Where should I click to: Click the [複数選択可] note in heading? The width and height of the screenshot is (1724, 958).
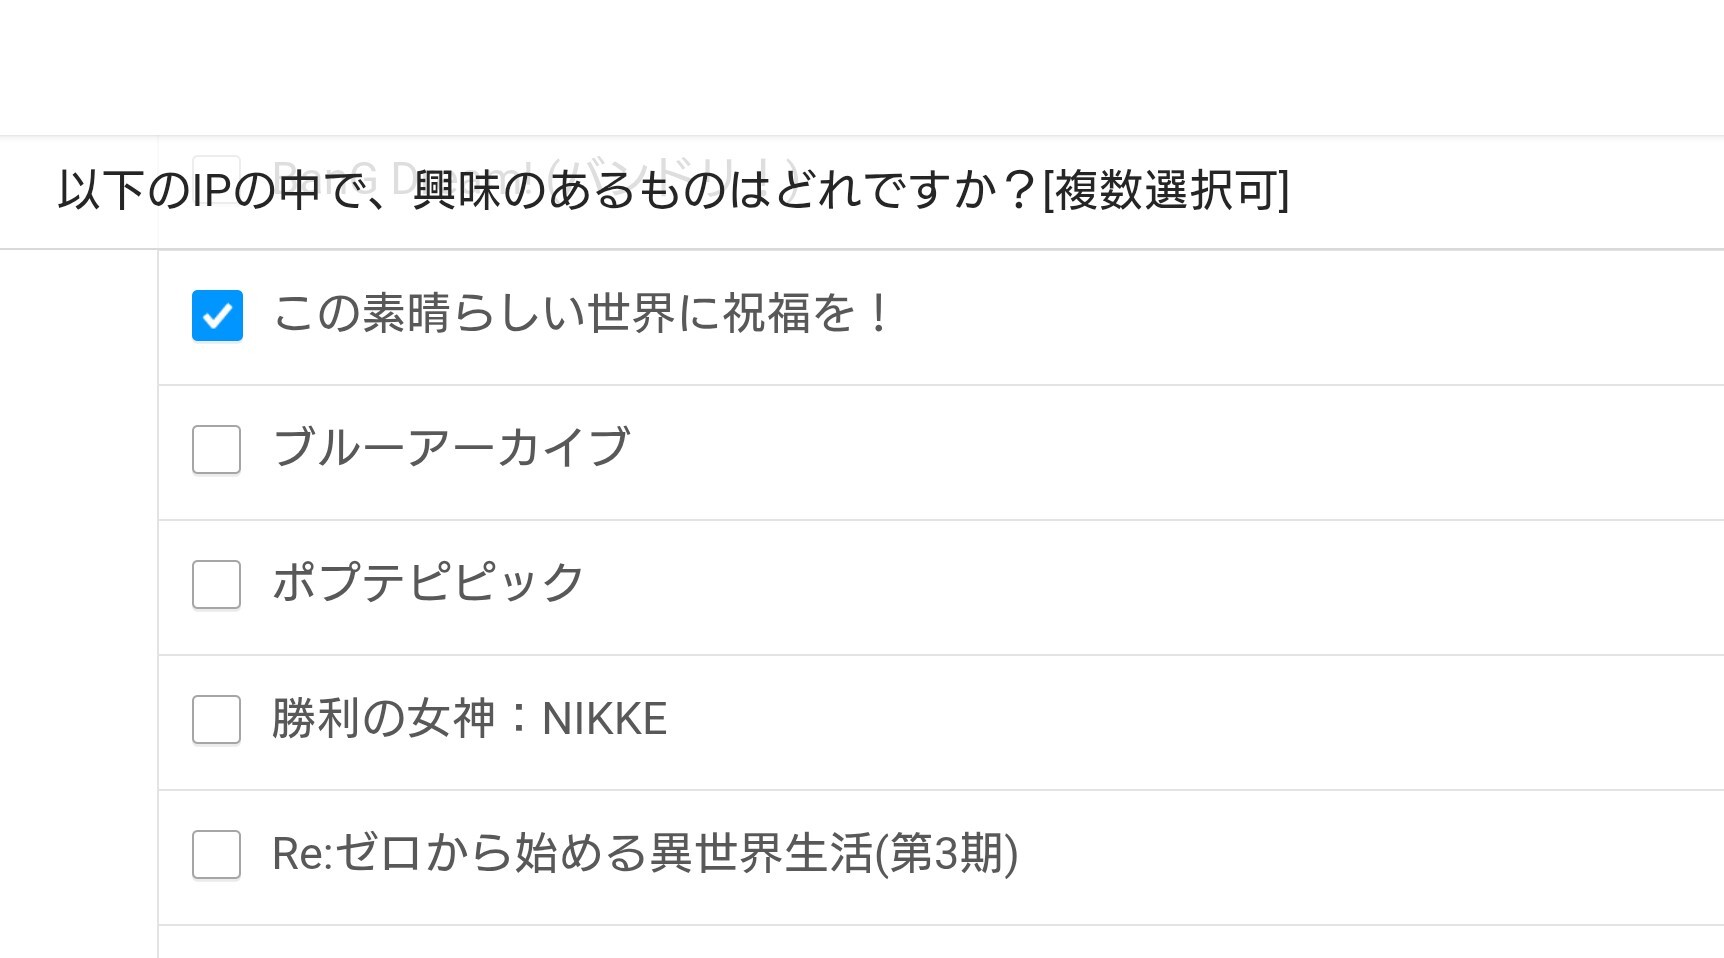pos(1165,190)
